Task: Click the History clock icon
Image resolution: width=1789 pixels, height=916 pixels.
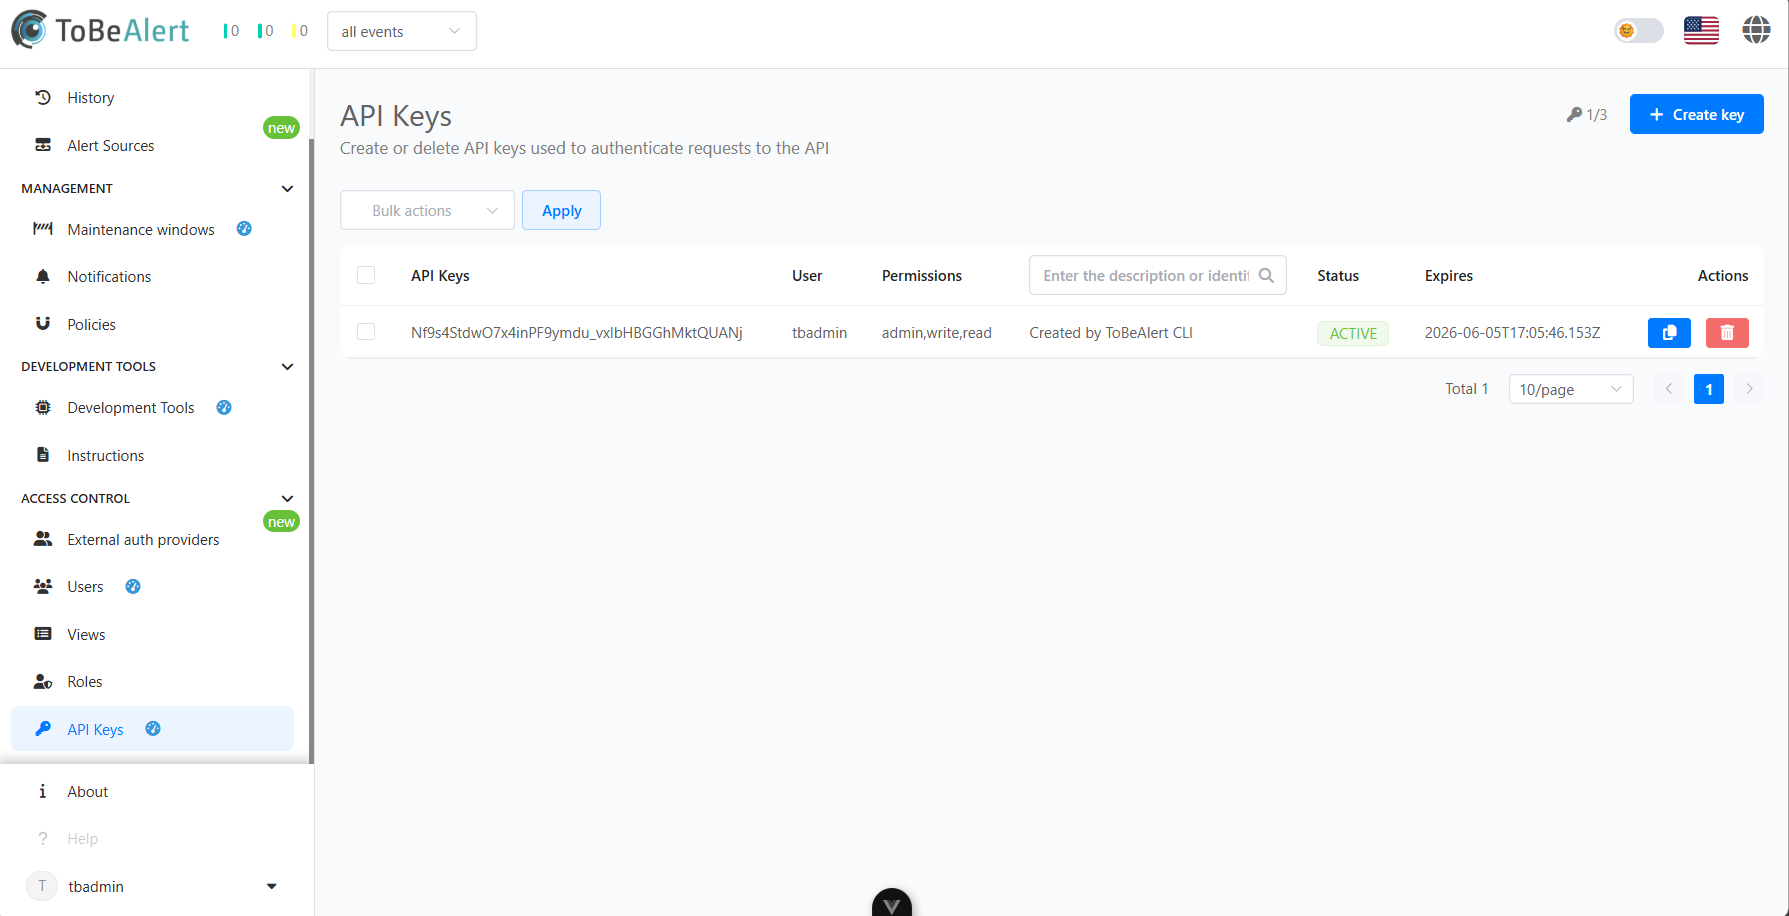Action: [x=43, y=97]
